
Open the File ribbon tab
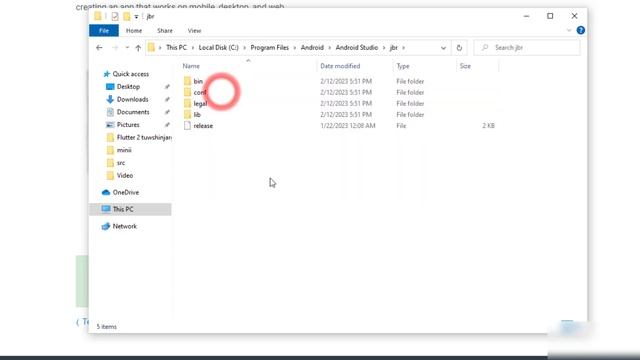(104, 31)
